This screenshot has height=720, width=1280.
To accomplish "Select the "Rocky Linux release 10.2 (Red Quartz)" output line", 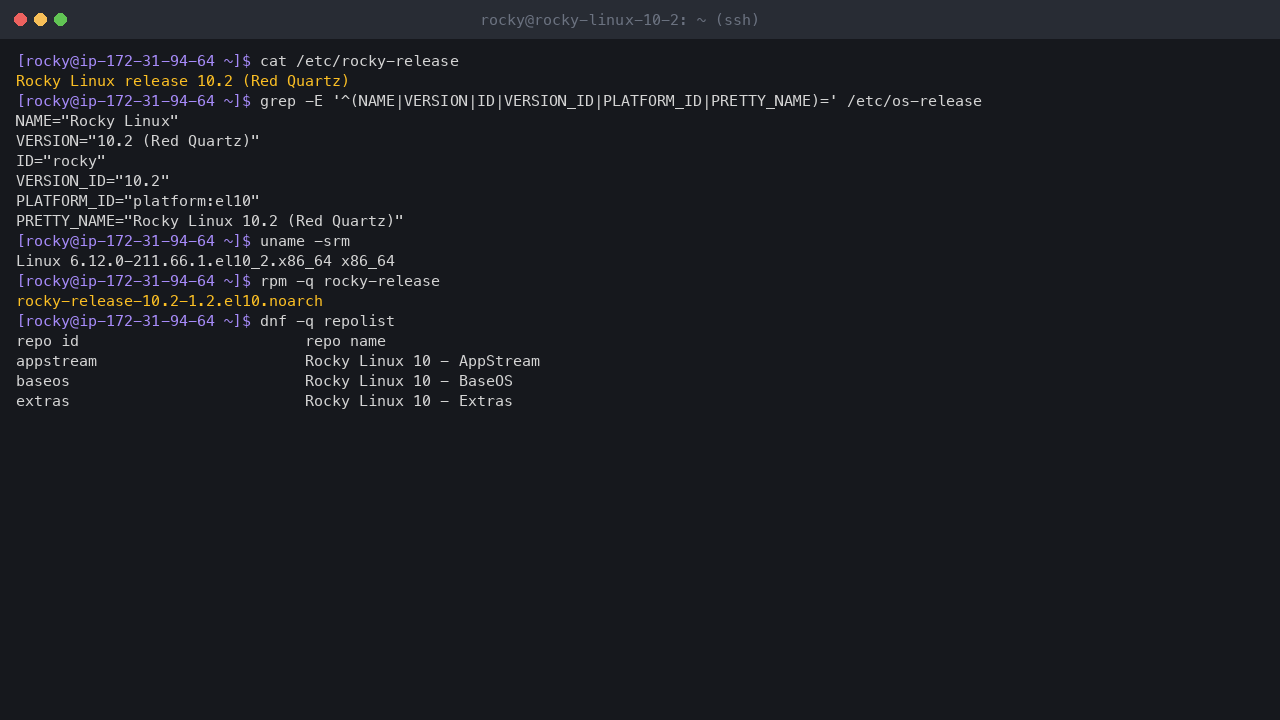I will 183,81.
